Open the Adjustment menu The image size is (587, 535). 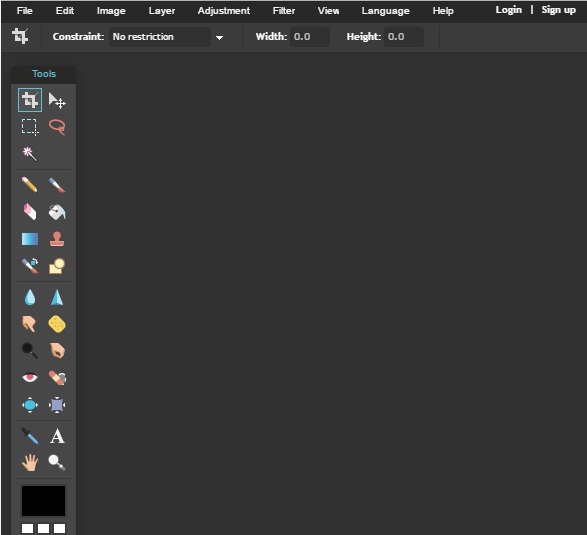[x=224, y=11]
